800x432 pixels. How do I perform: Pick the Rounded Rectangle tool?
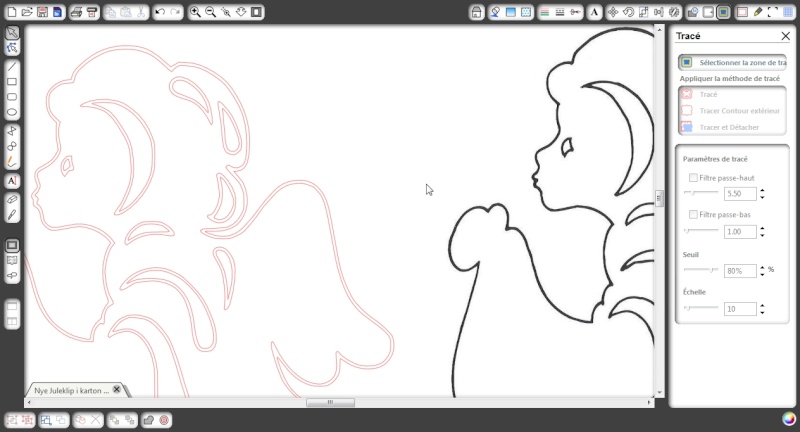(x=12, y=97)
